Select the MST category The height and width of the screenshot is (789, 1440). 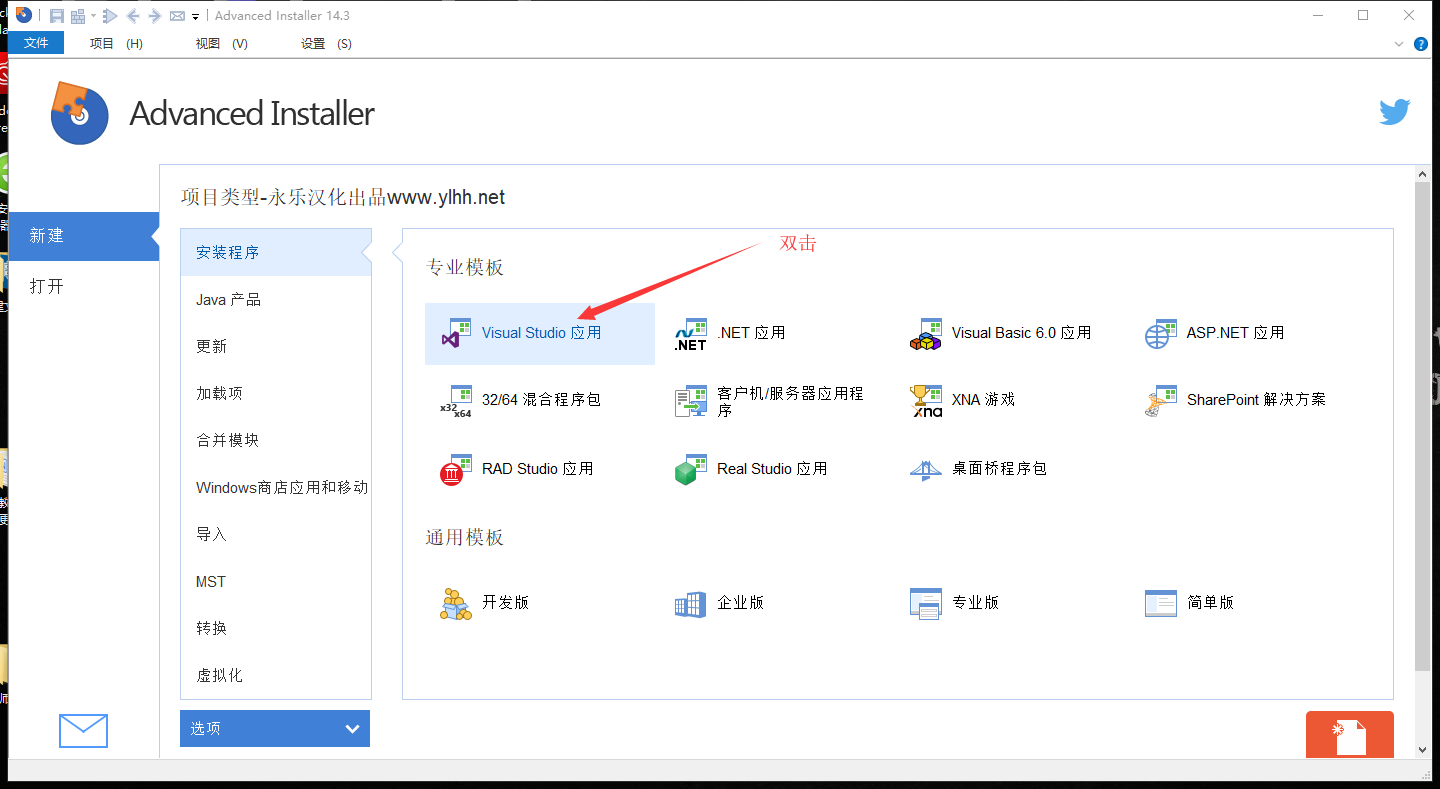coord(276,581)
